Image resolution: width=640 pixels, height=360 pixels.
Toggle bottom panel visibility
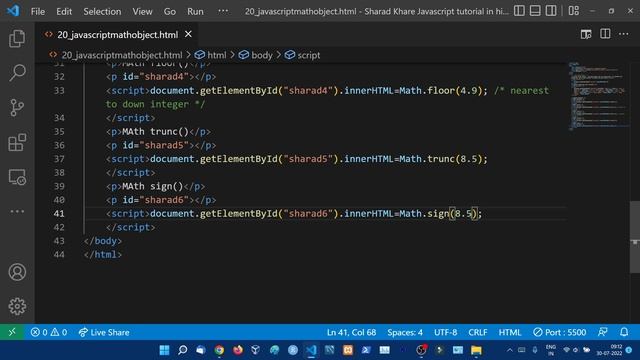click(535, 11)
